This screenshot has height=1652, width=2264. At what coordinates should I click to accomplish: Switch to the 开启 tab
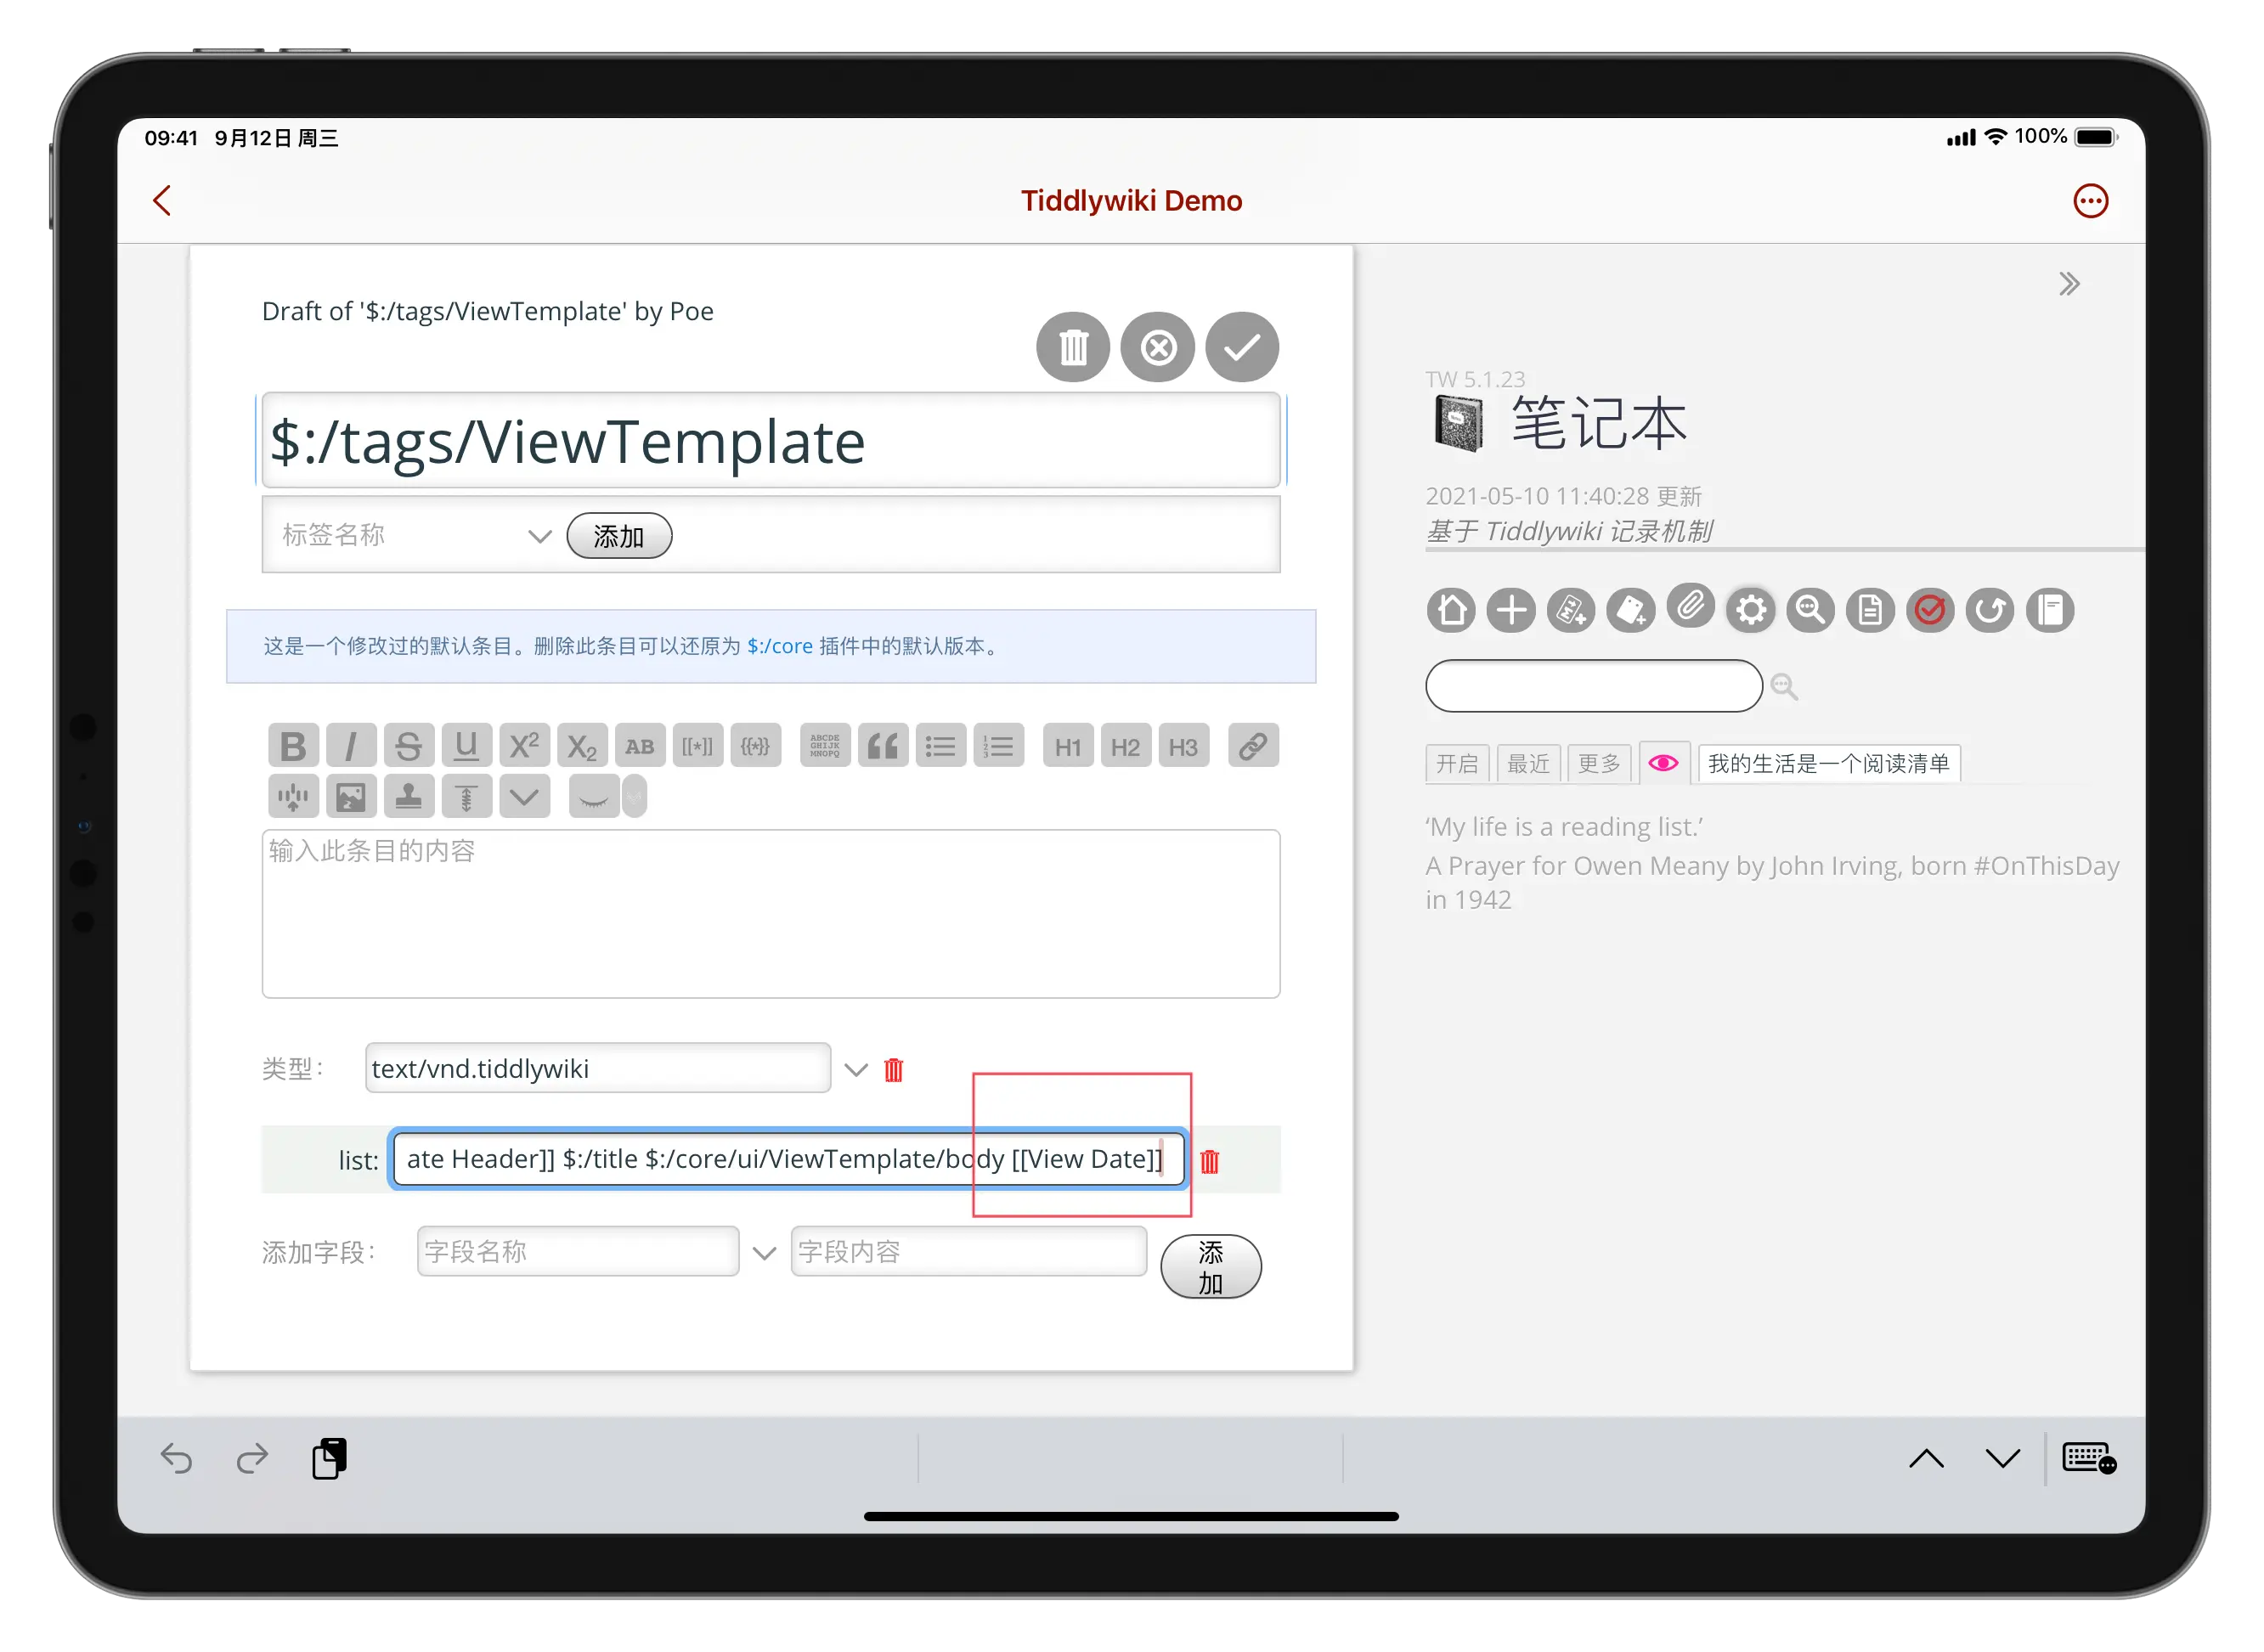tap(1457, 764)
